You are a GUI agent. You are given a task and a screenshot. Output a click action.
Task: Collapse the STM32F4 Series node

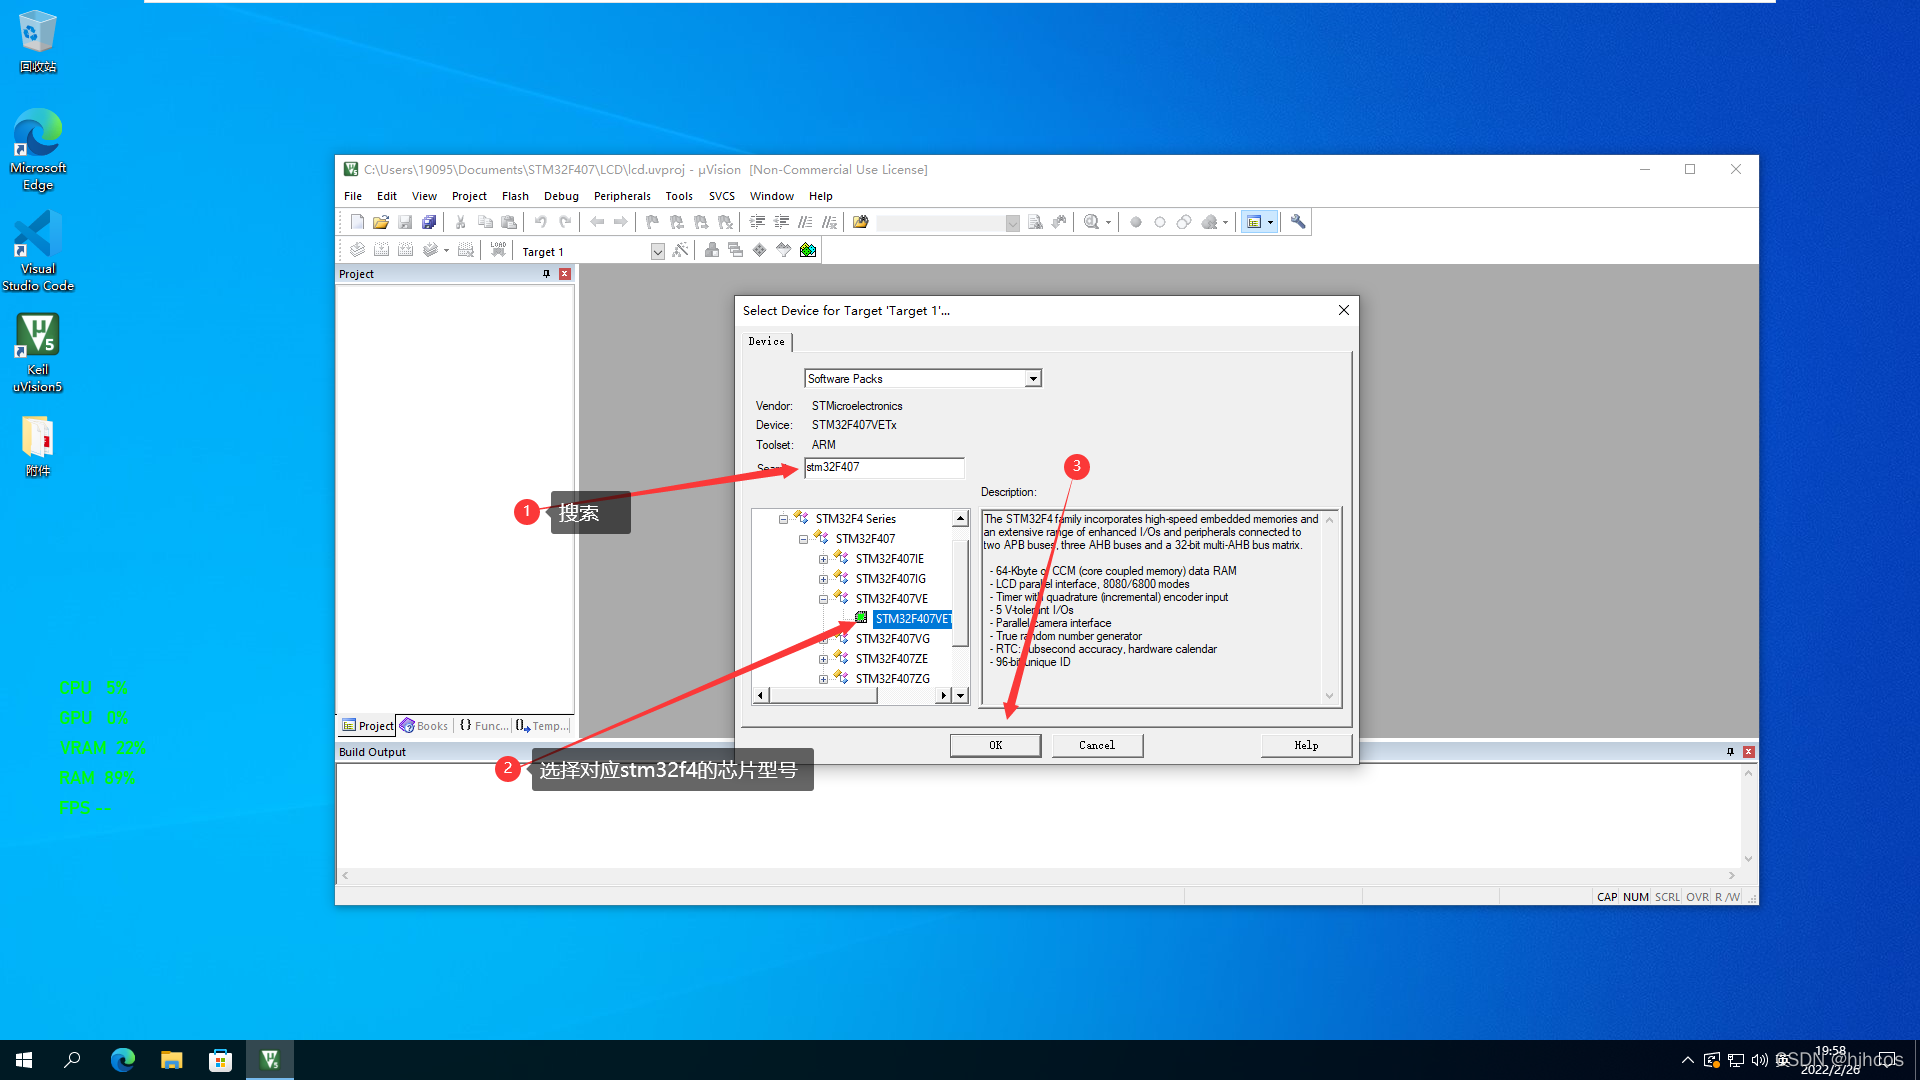click(x=783, y=519)
